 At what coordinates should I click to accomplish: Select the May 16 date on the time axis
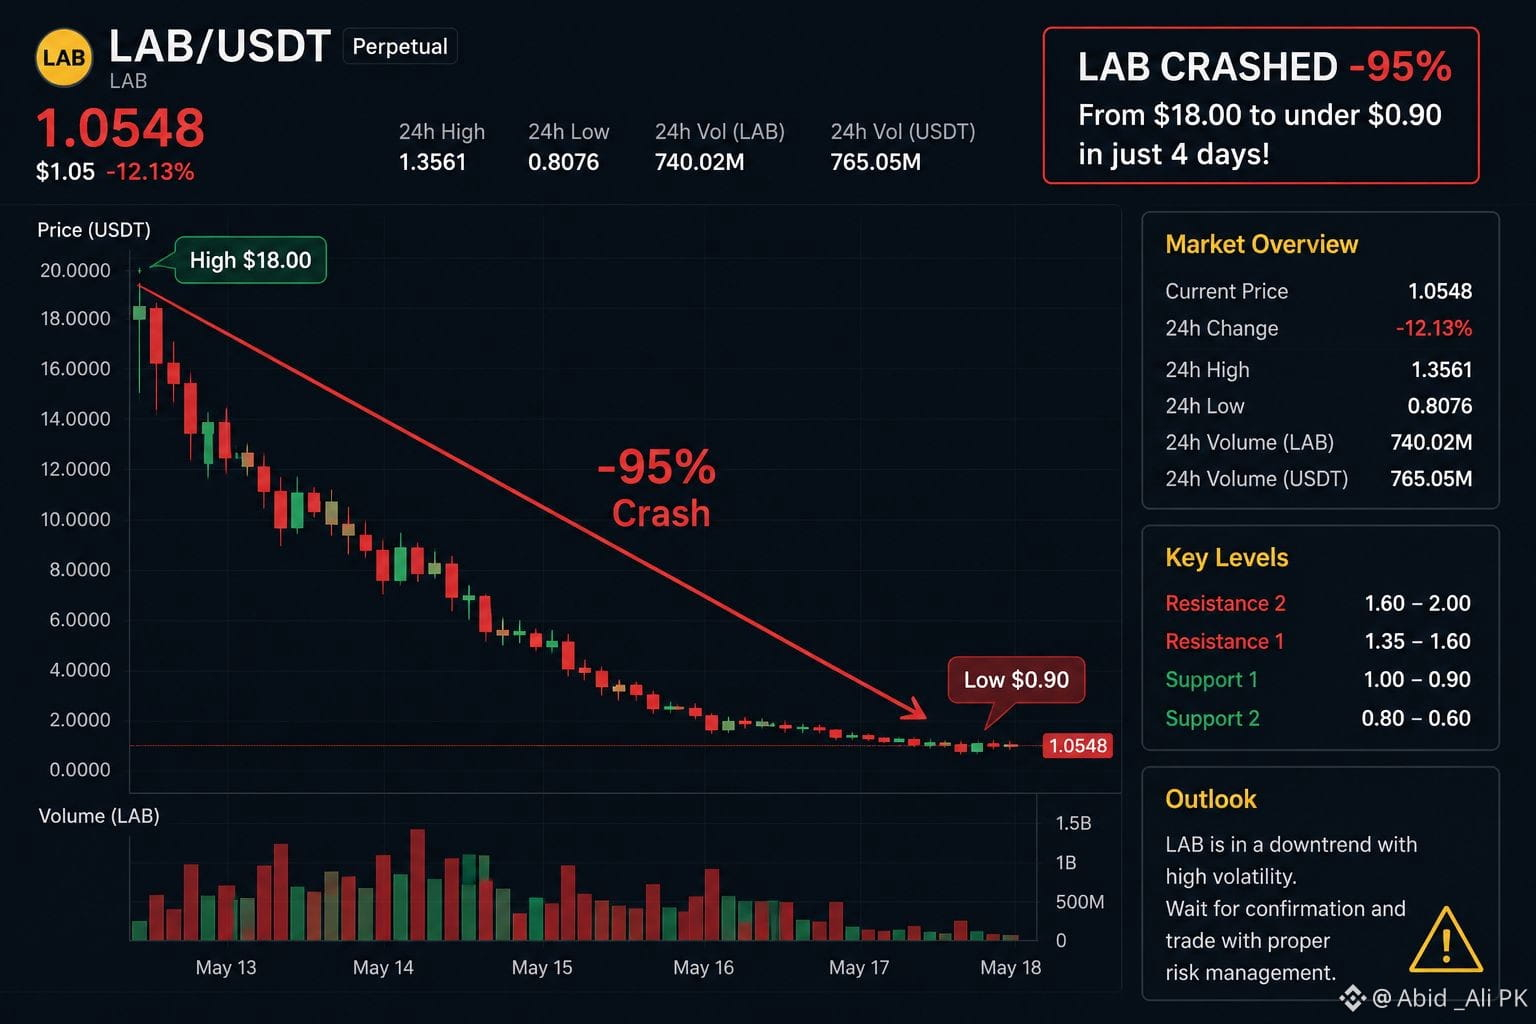click(703, 968)
